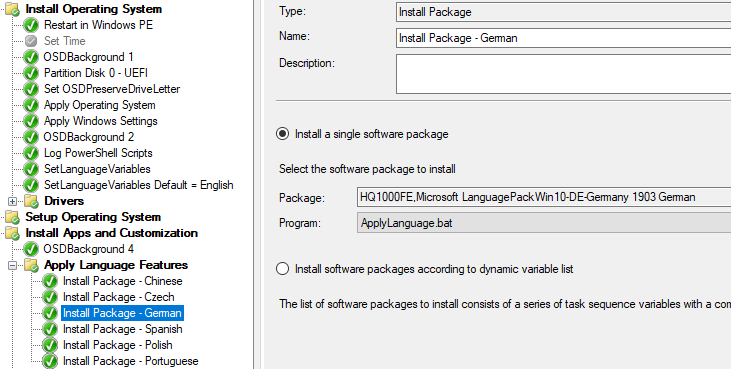Click into the empty Description box

(563, 74)
